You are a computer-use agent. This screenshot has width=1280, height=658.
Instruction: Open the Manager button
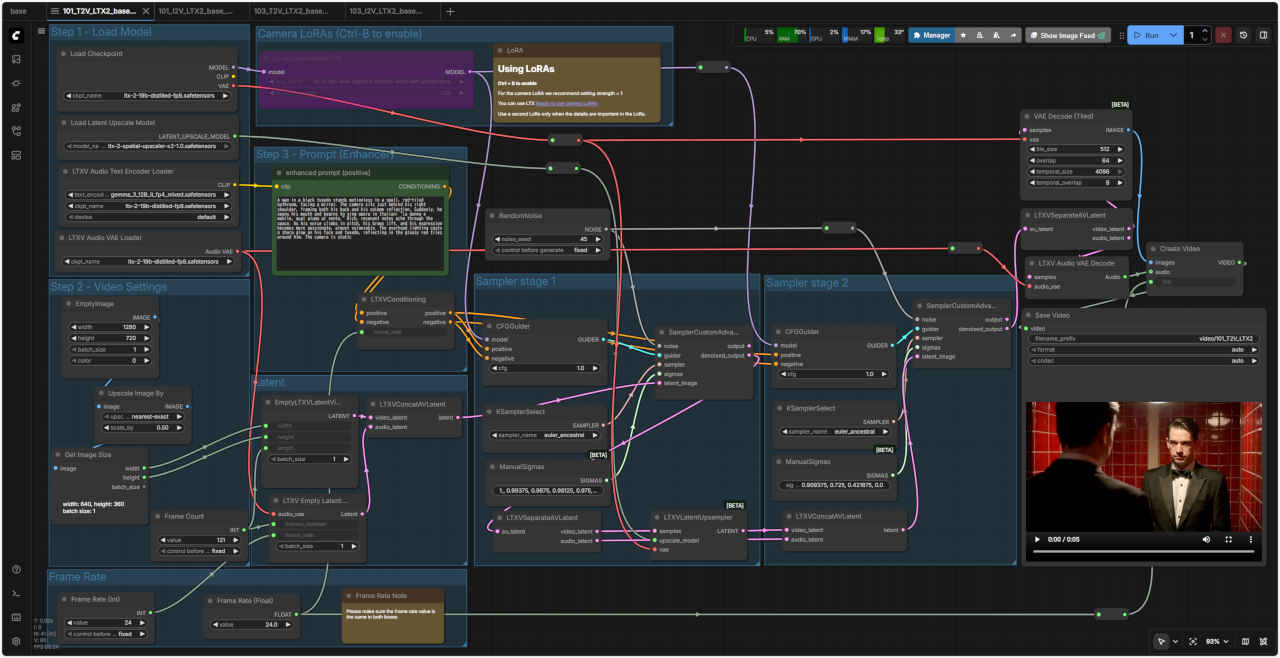931,35
